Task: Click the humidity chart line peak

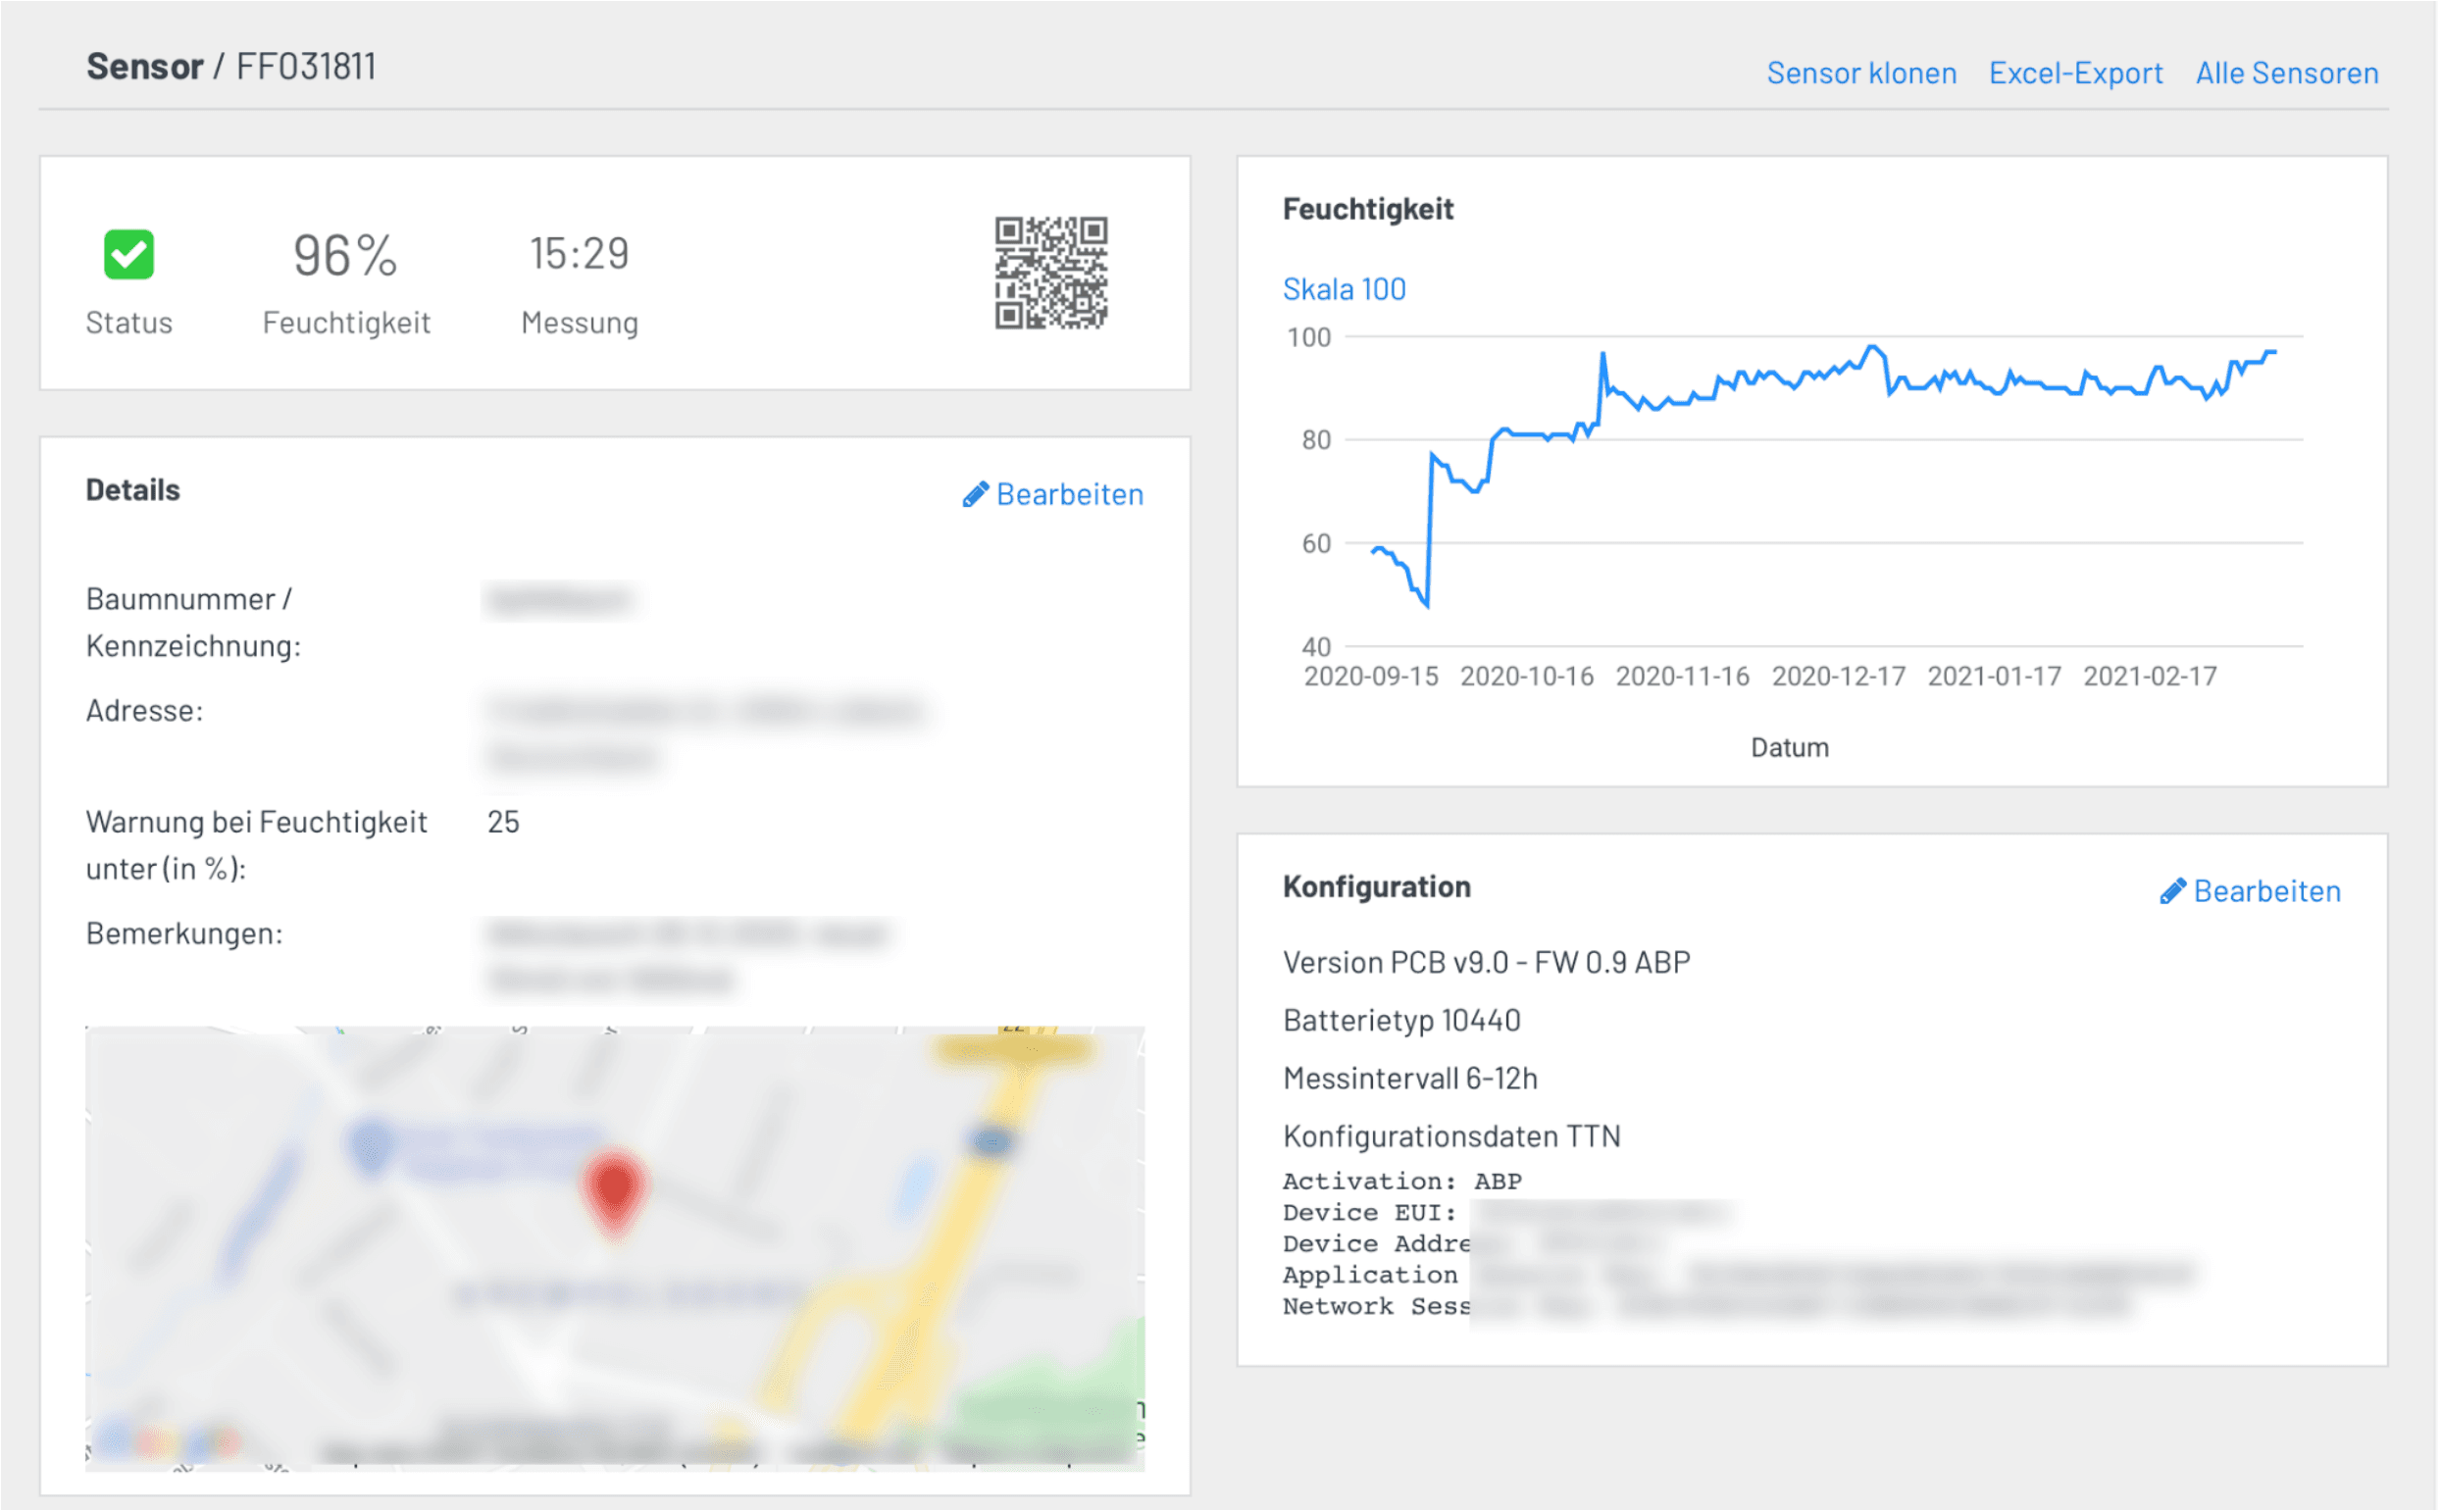Action: 1873,347
